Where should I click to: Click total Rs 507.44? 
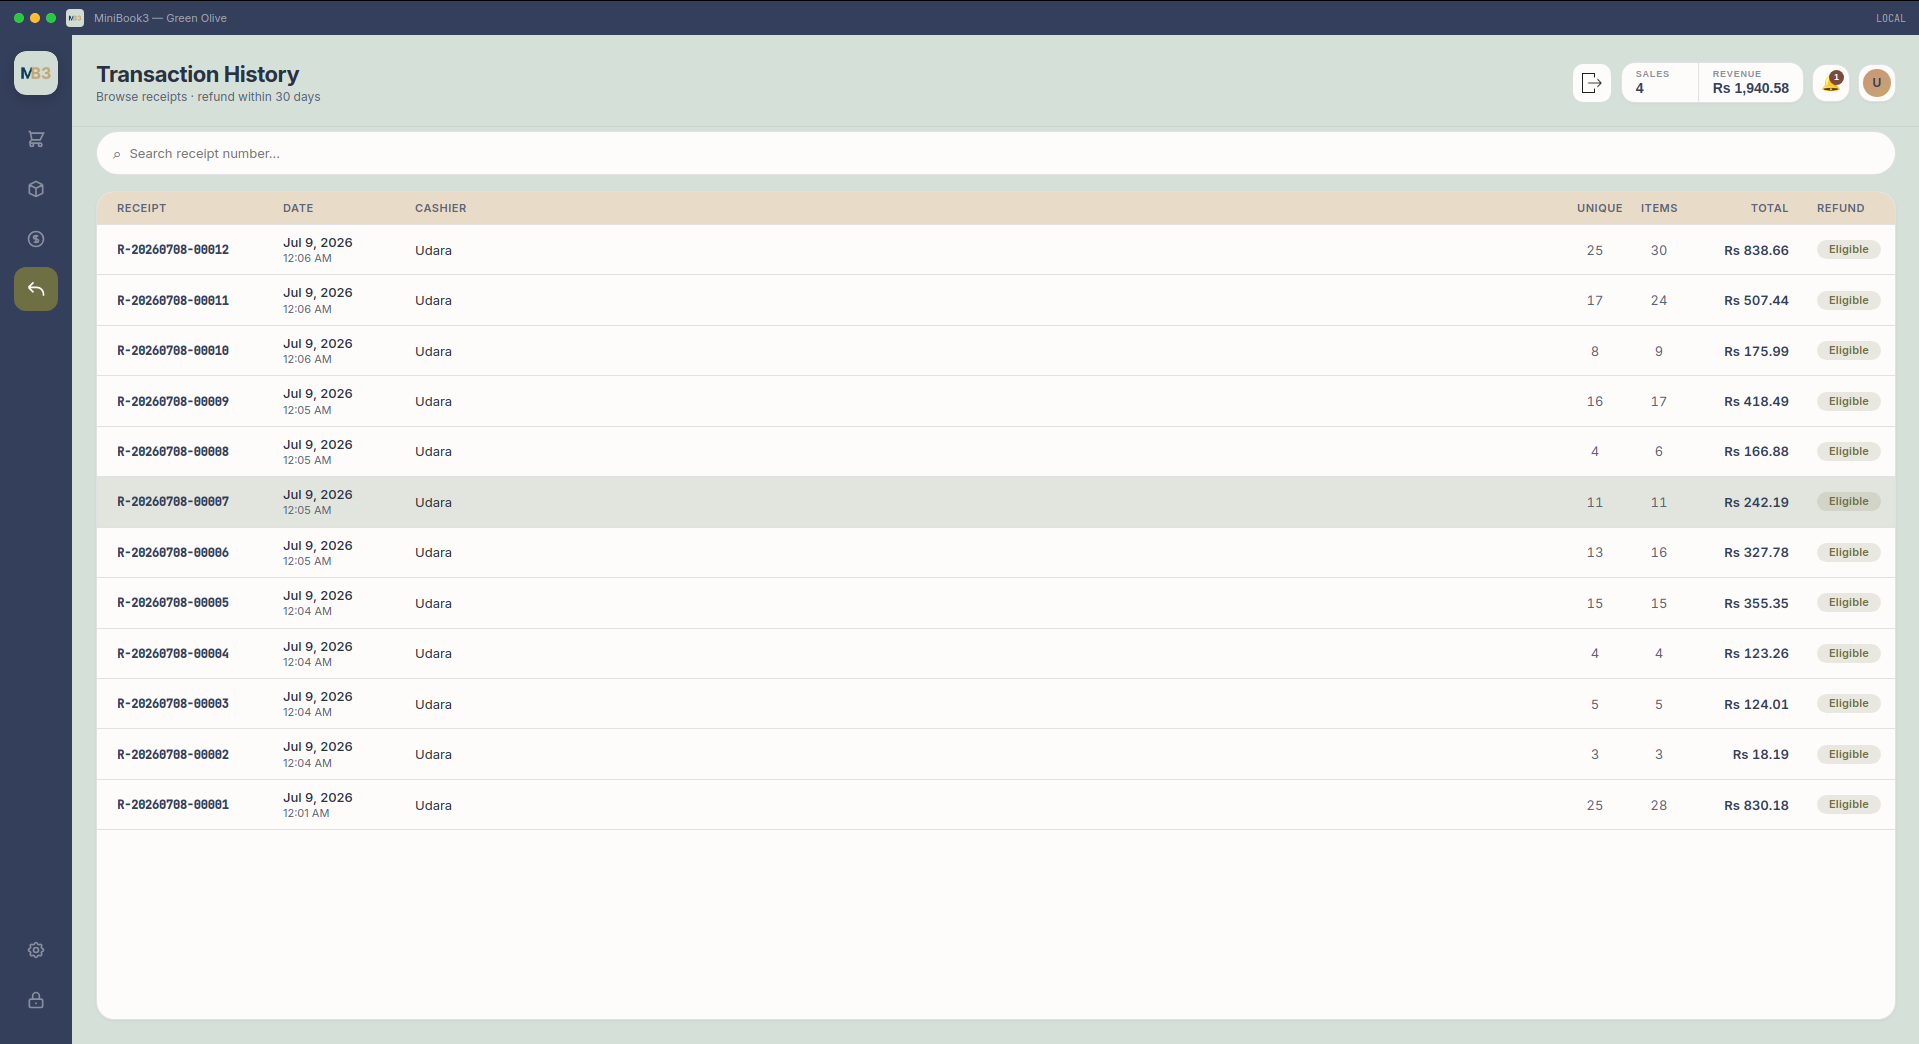[x=1756, y=300]
